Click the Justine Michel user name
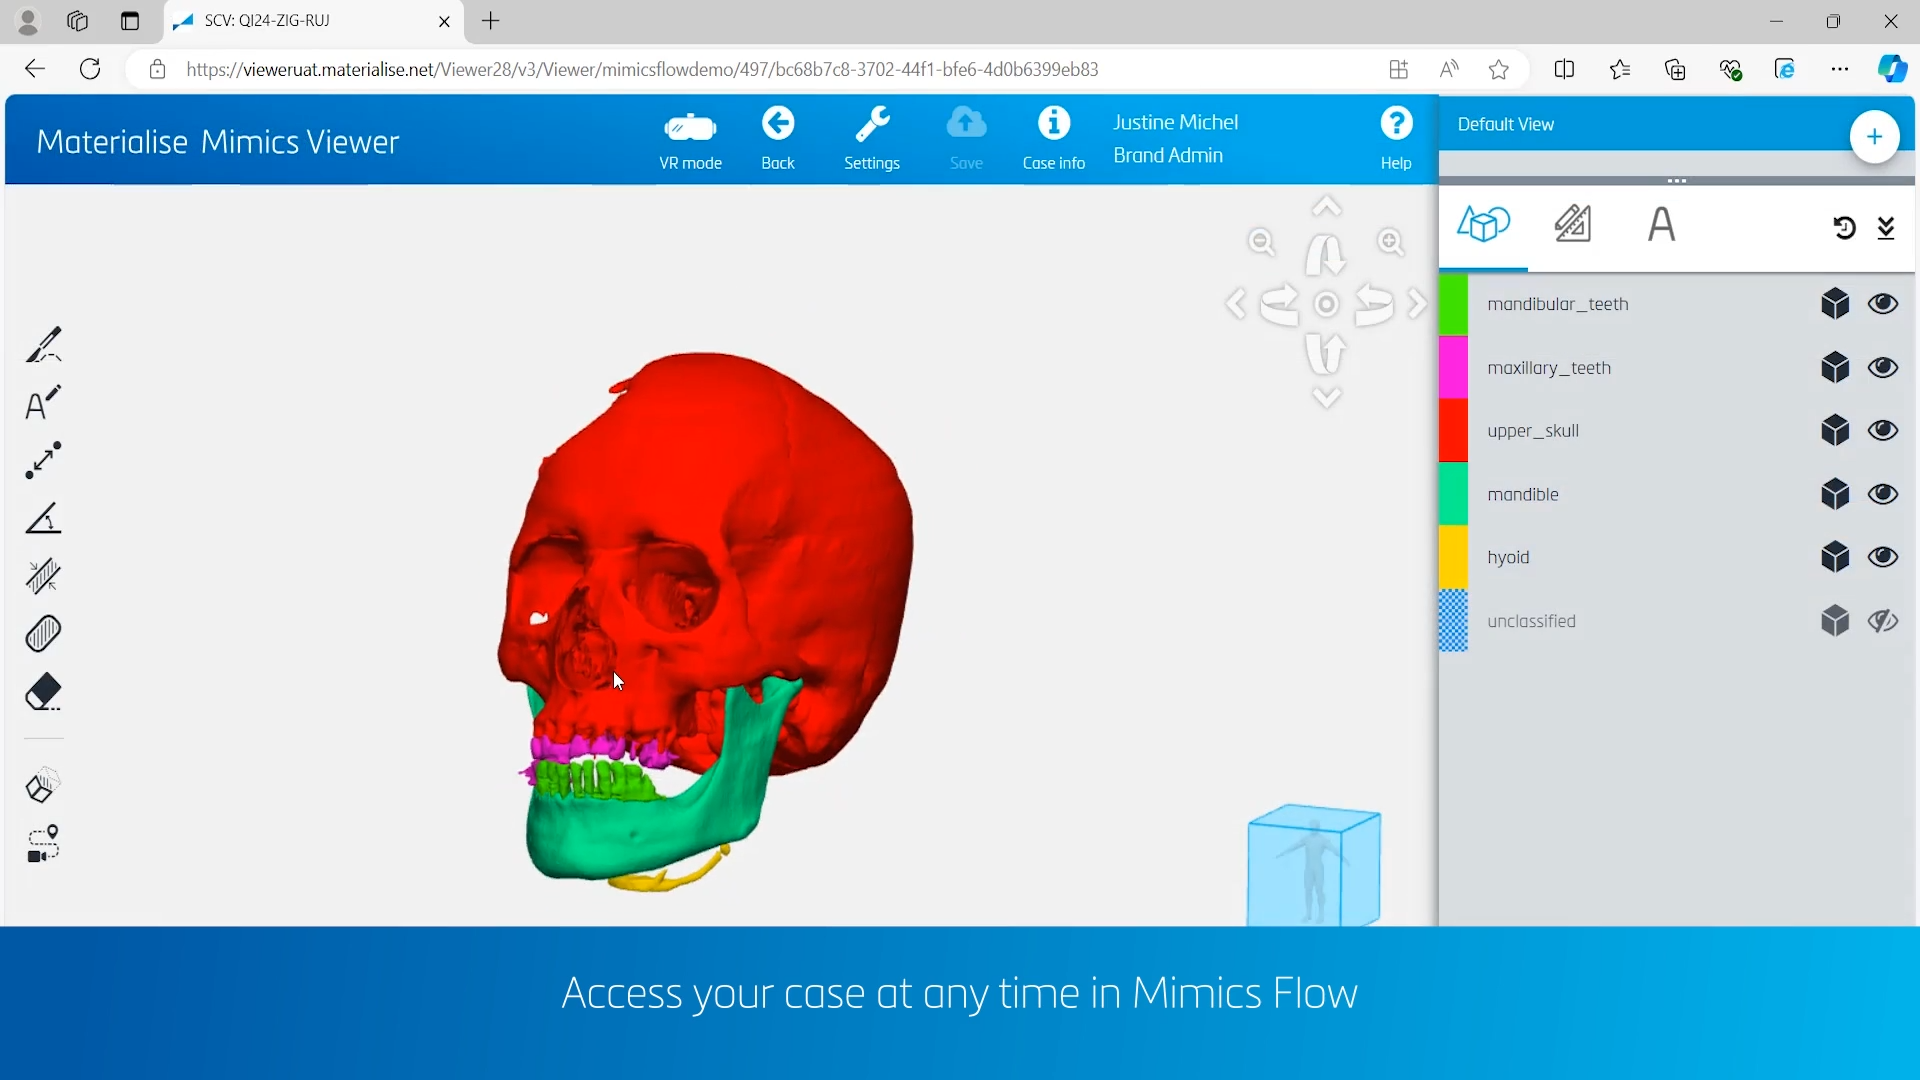The height and width of the screenshot is (1080, 1920). (1175, 122)
